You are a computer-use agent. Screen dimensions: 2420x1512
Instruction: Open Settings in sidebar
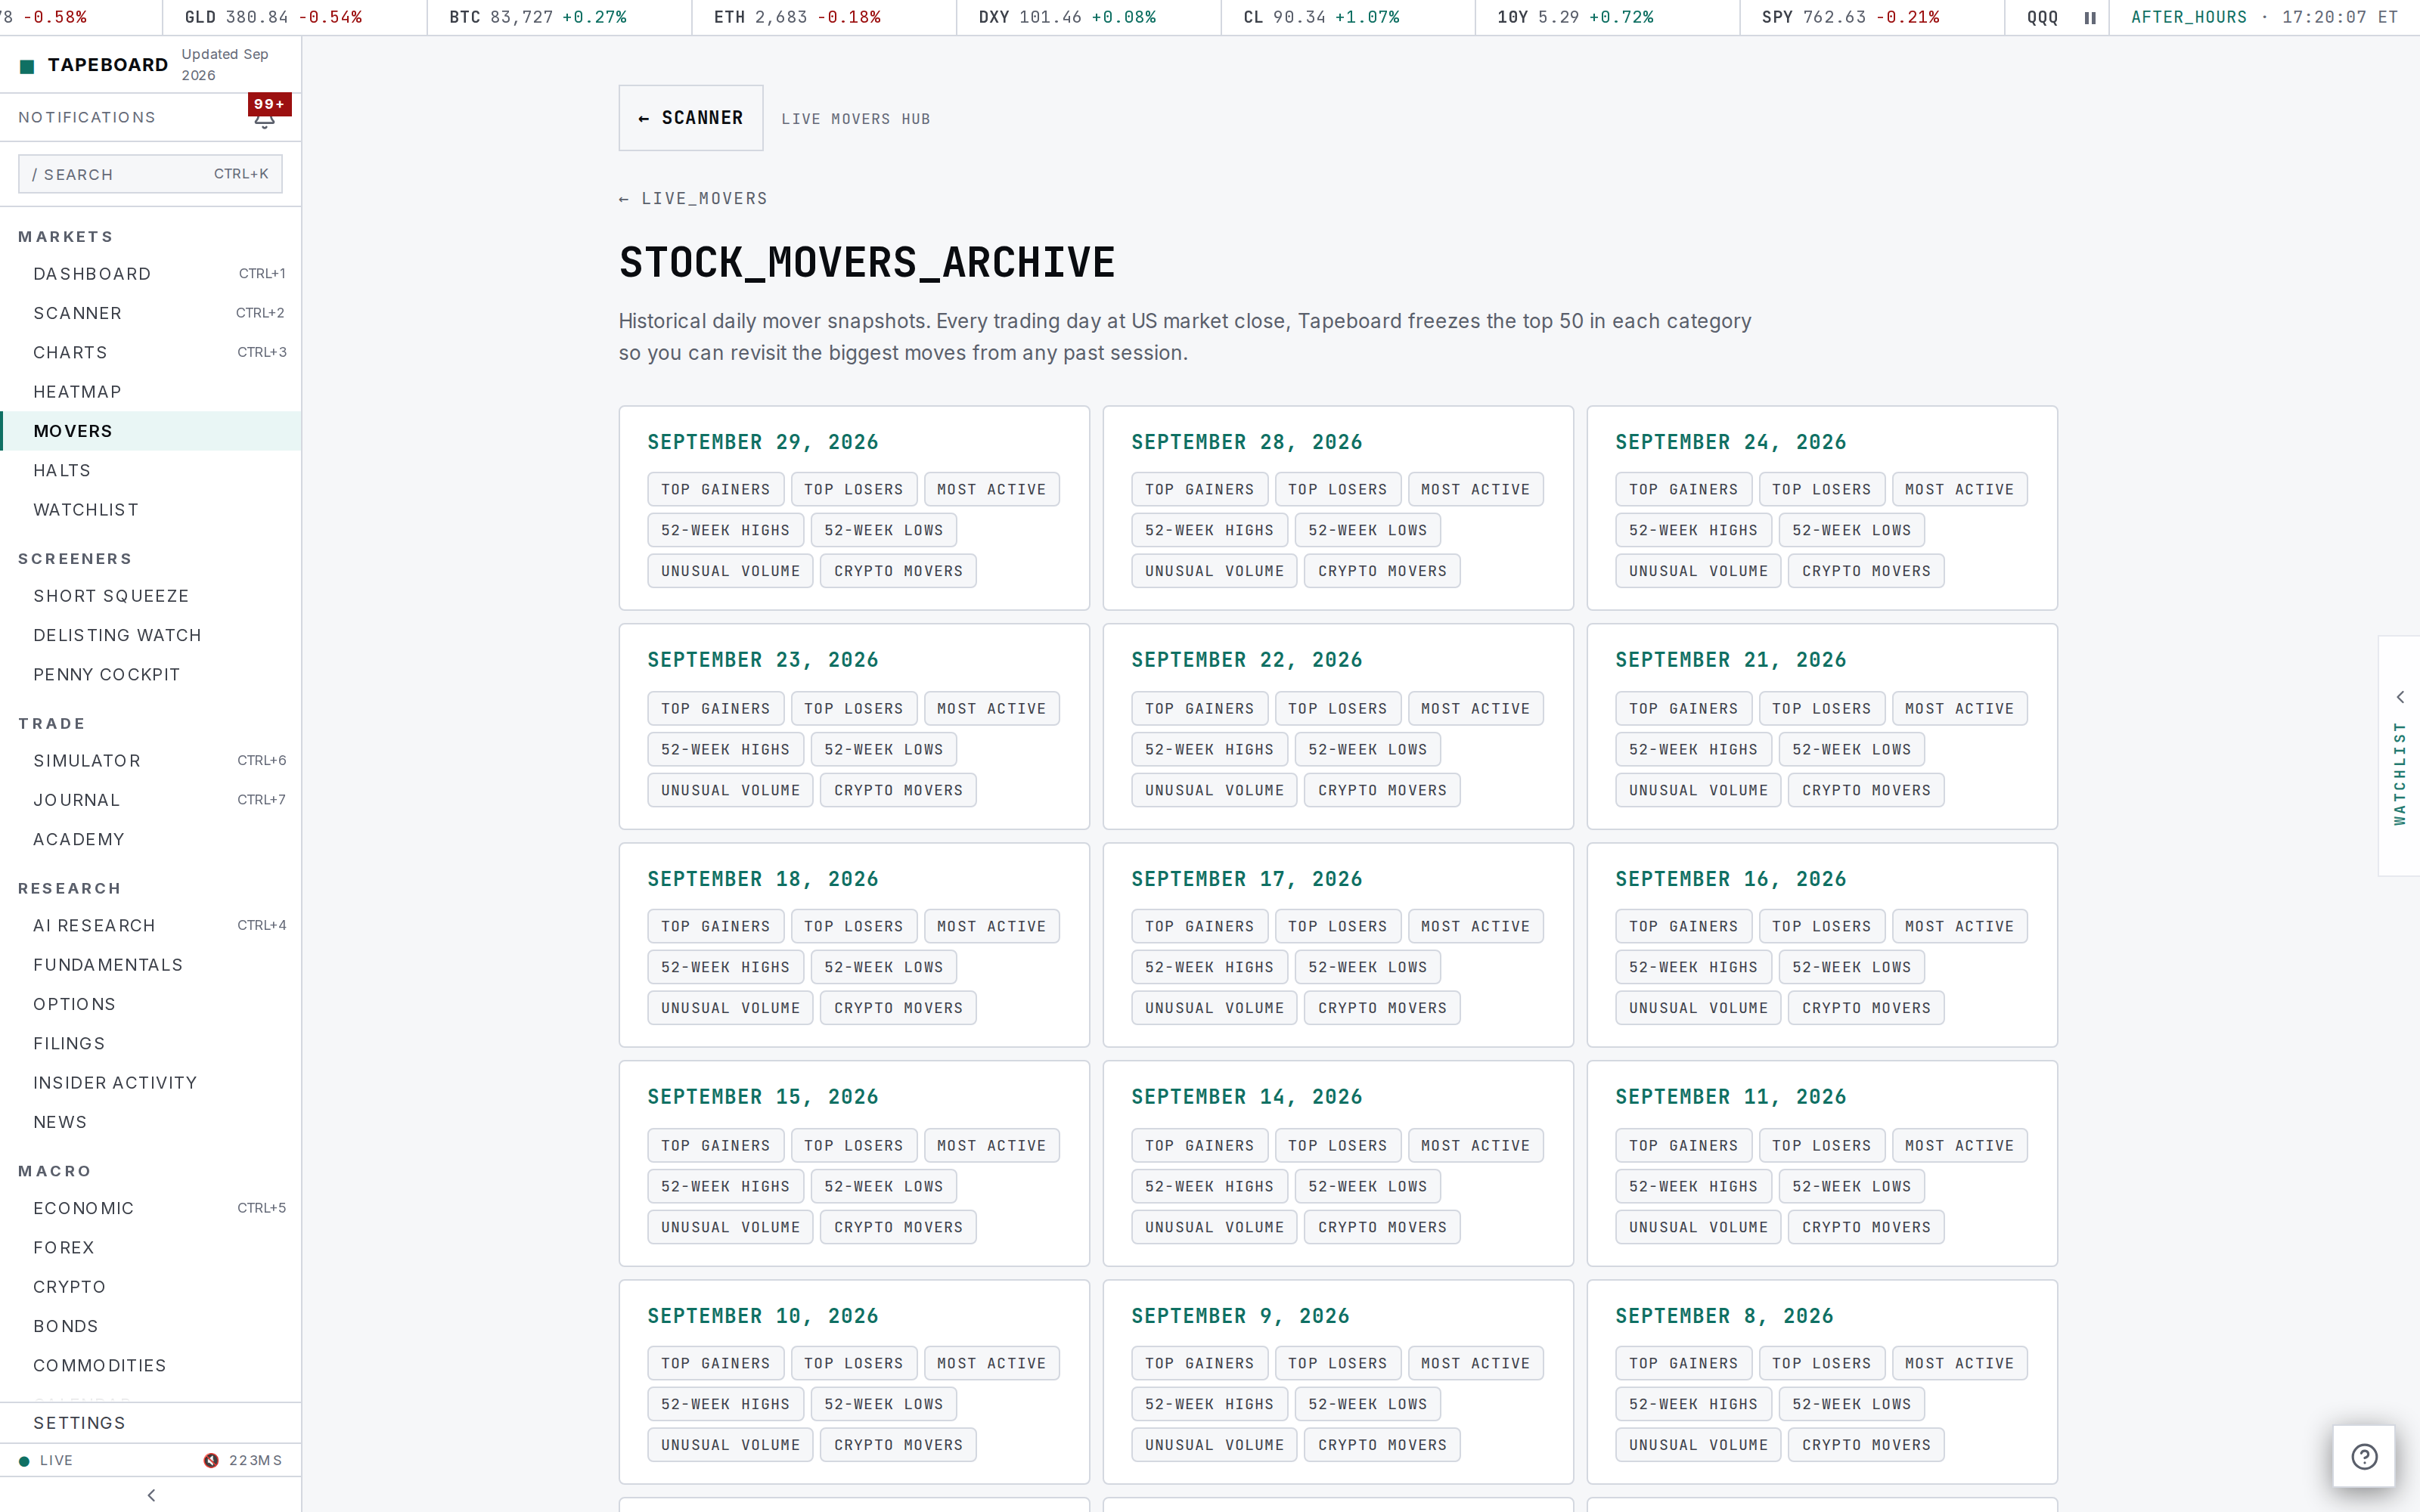(151, 1423)
